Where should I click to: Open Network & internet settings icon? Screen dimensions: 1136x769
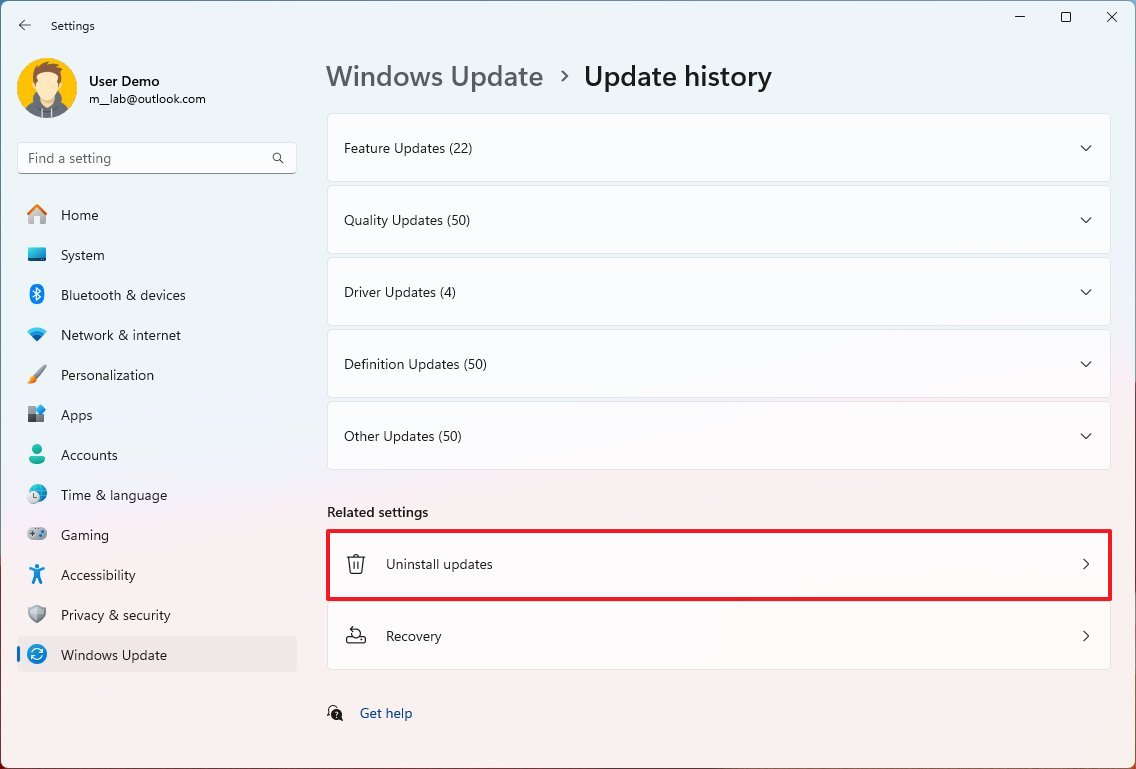pyautogui.click(x=36, y=335)
